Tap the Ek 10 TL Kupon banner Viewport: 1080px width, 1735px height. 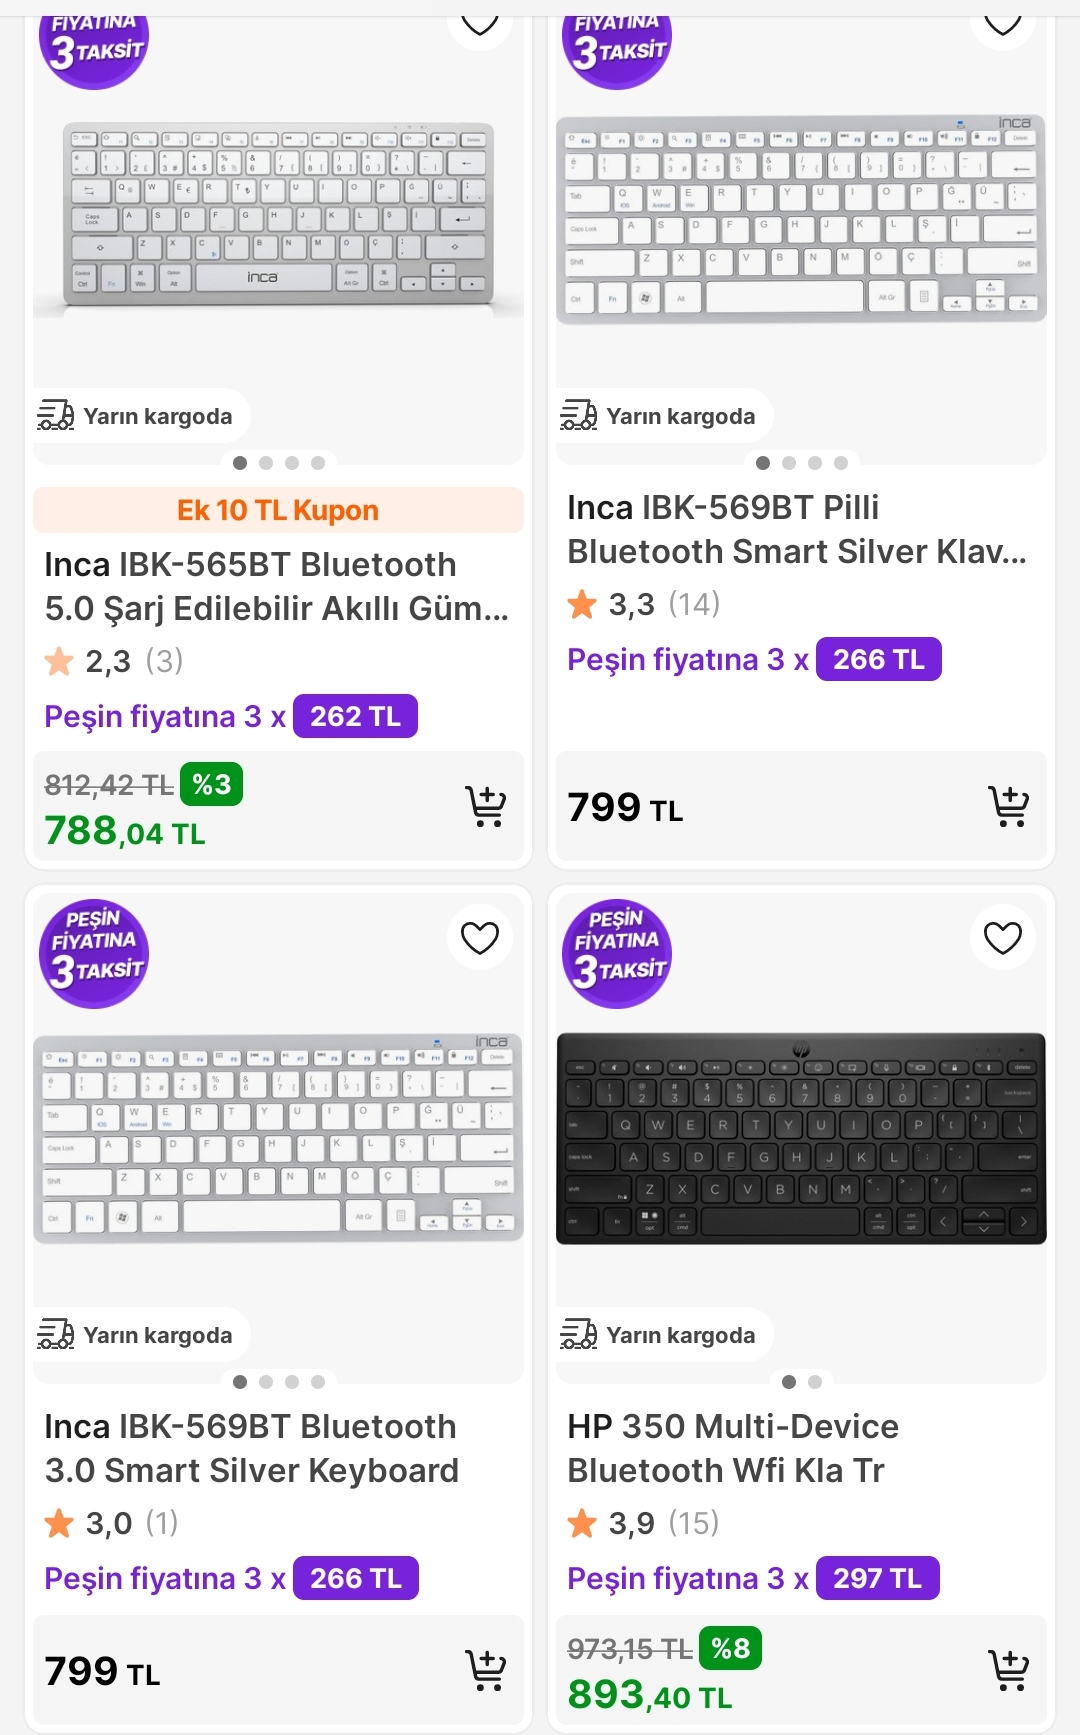click(278, 510)
